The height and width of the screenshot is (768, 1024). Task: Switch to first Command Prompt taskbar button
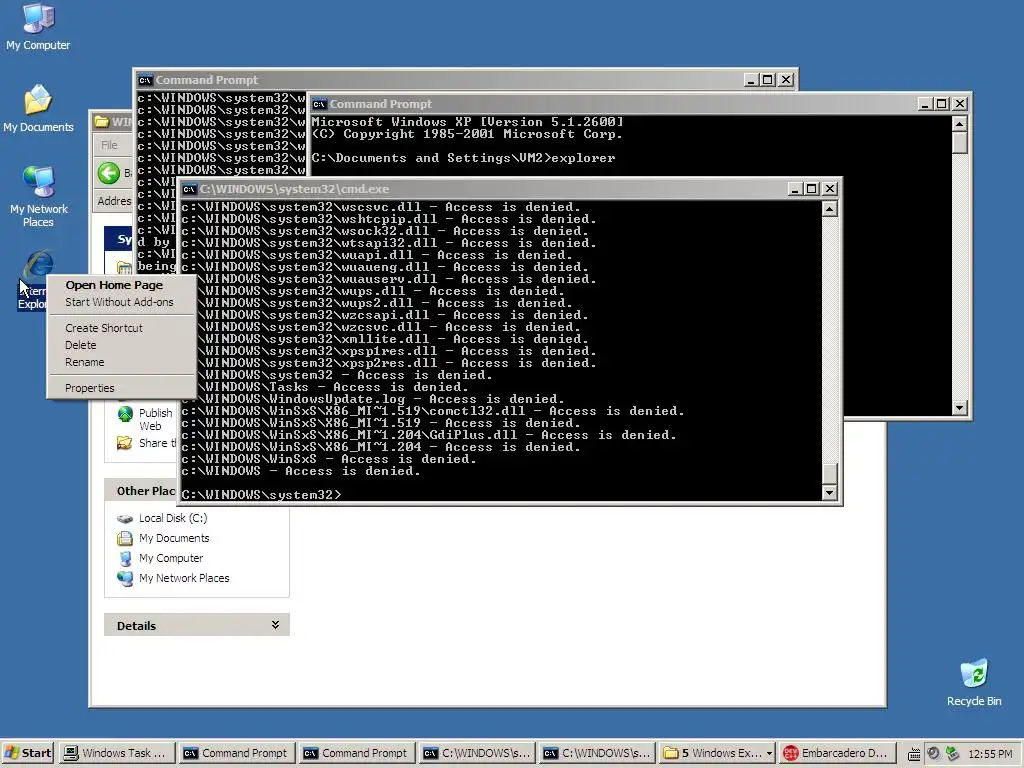click(x=237, y=753)
